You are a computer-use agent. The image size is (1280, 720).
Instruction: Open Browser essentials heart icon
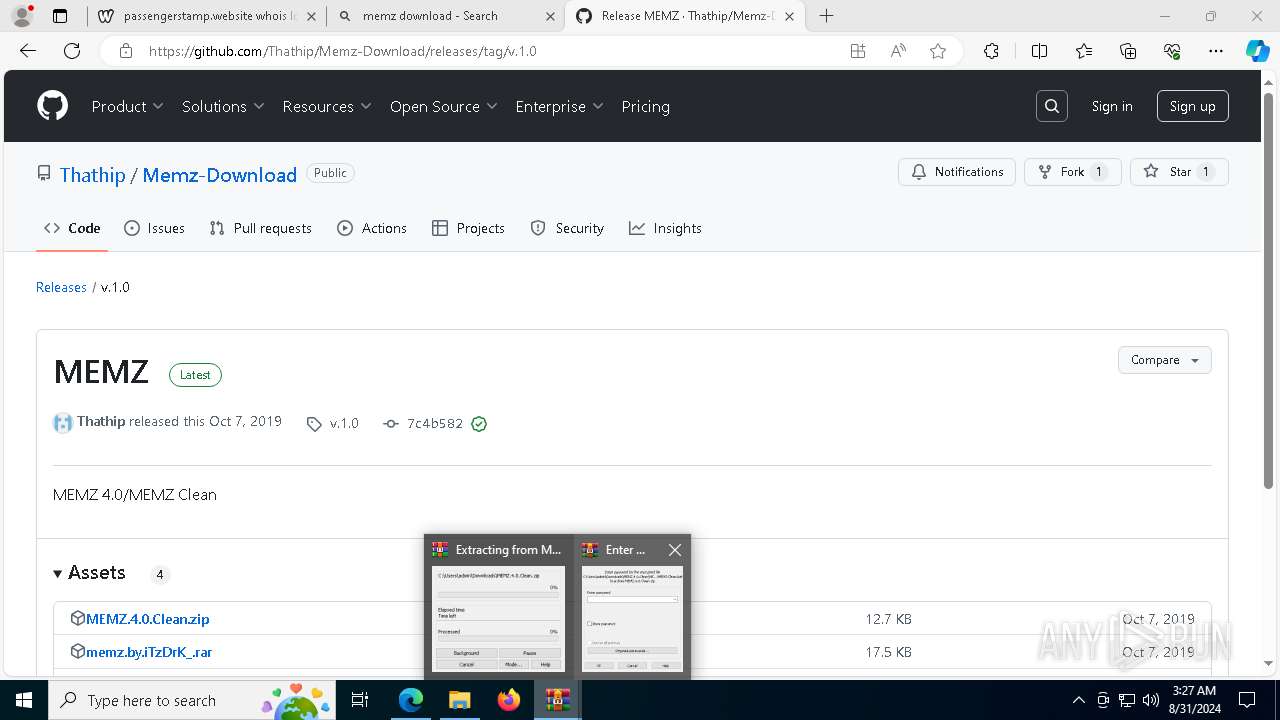coord(1173,51)
